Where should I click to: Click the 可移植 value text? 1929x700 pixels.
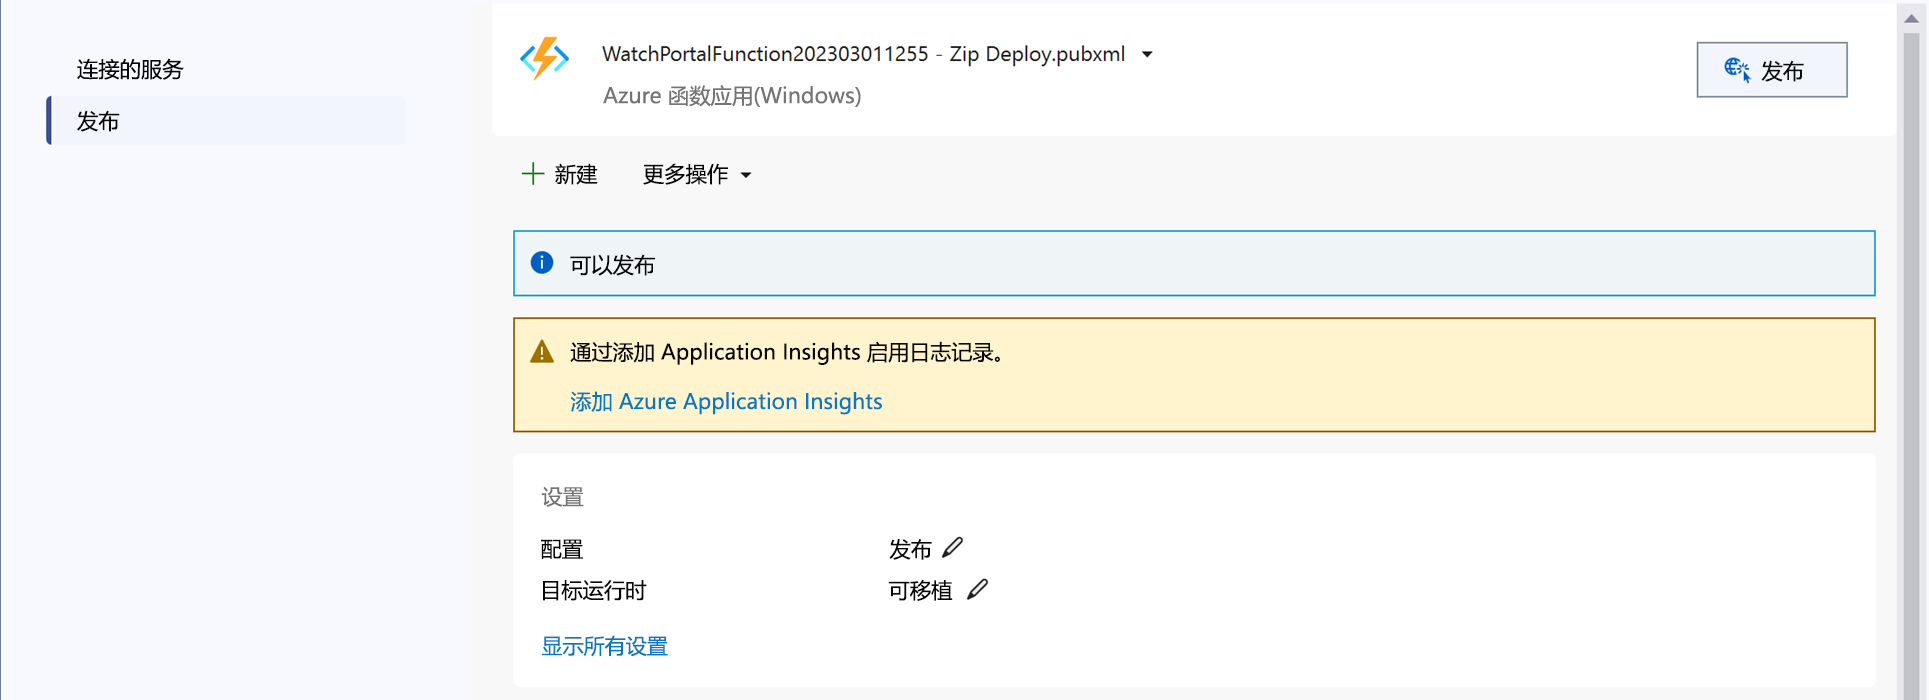[920, 591]
